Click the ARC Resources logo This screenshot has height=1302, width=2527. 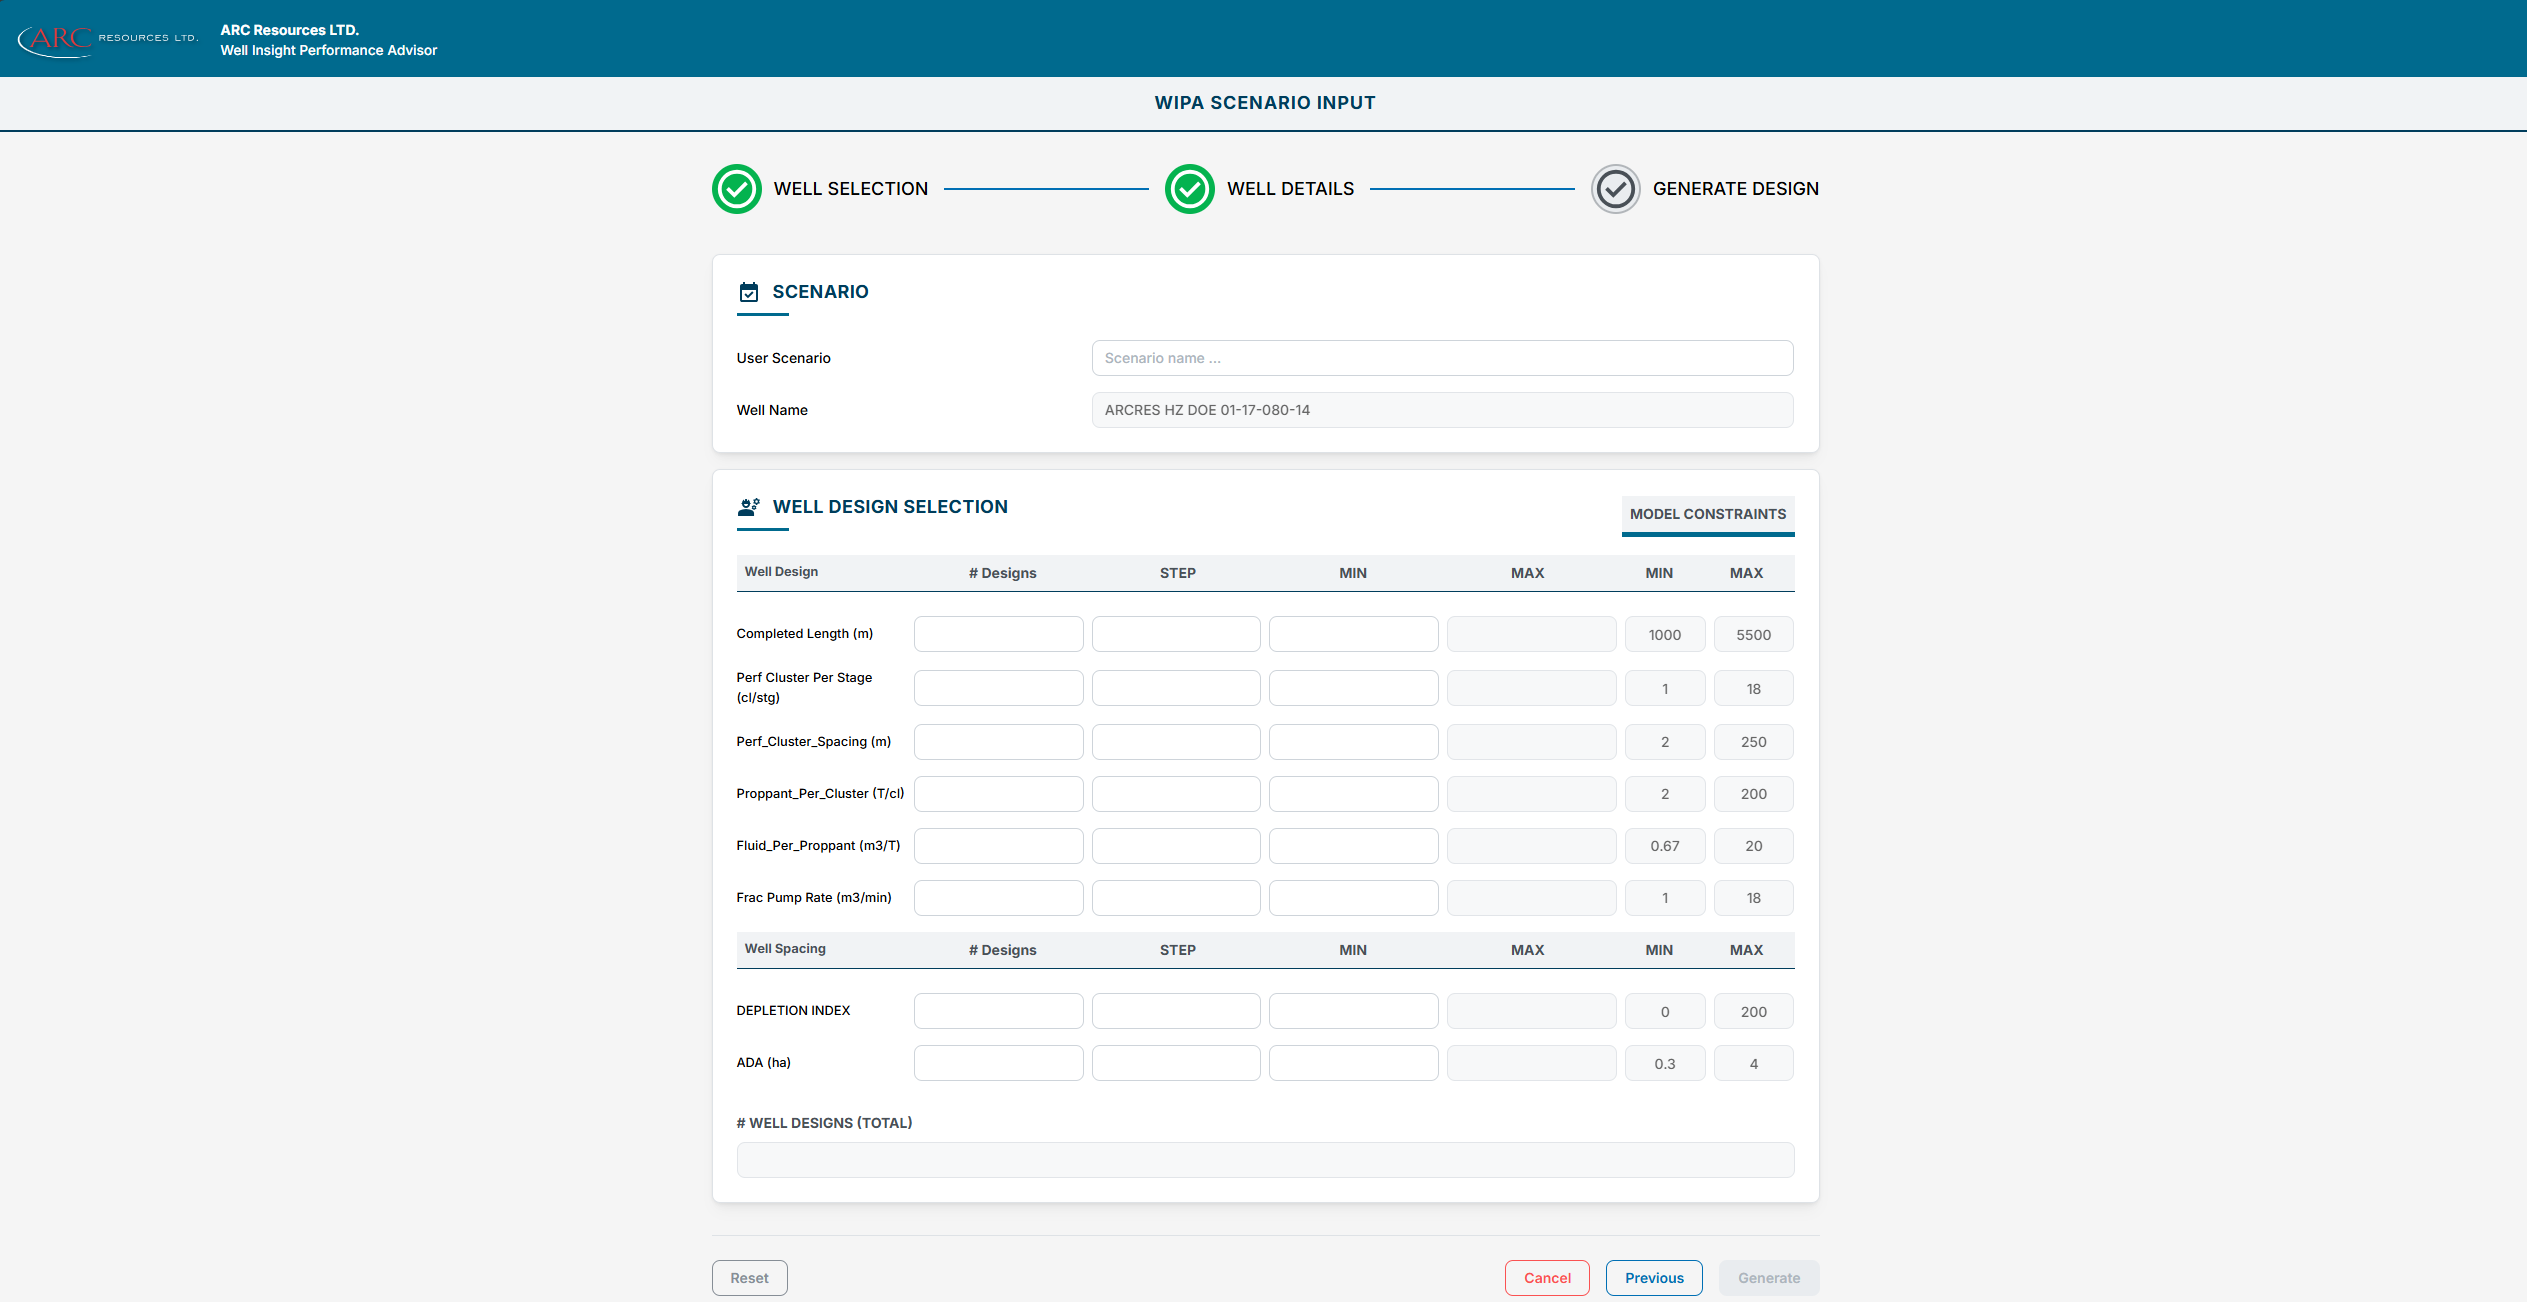tap(108, 39)
